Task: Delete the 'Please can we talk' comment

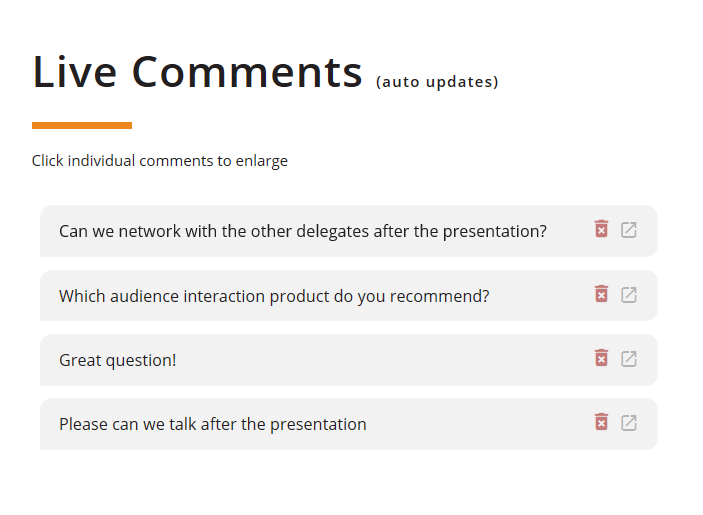Action: (601, 422)
